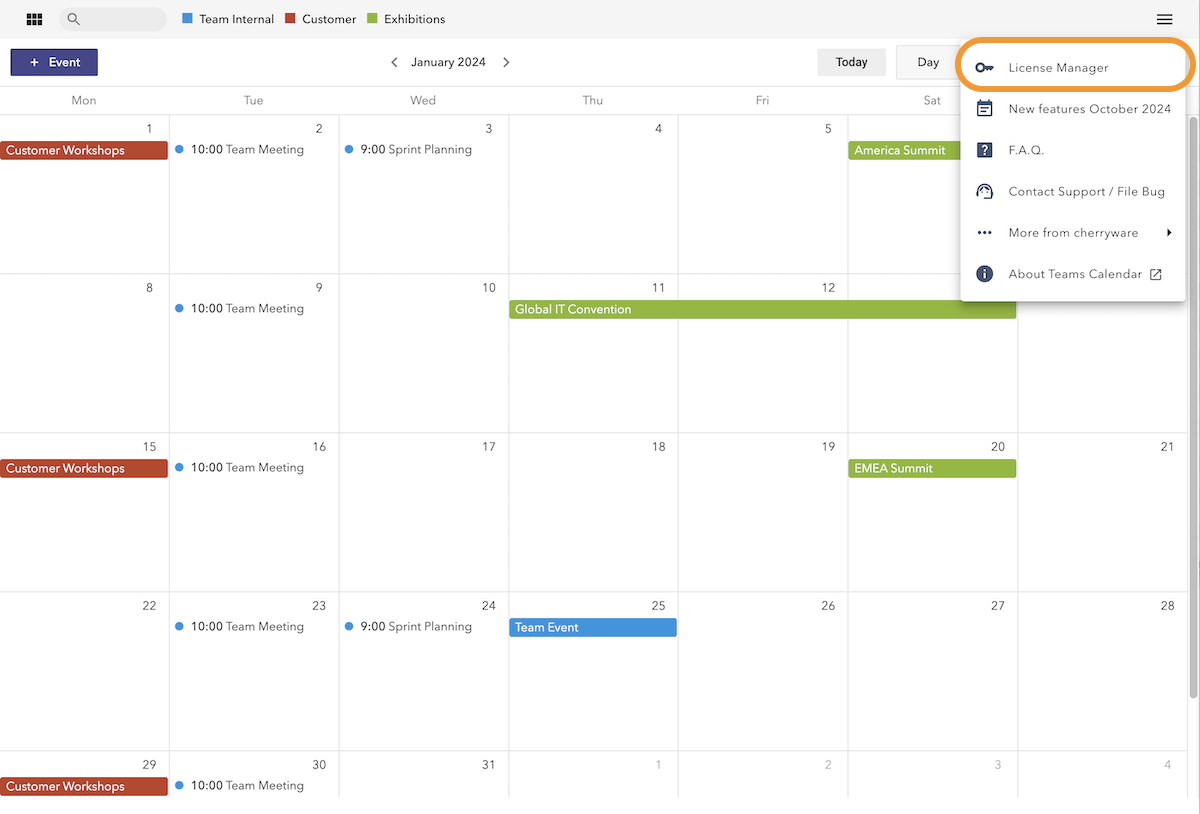This screenshot has height=814, width=1200.
Task: Click the add Event button
Action: coord(54,62)
